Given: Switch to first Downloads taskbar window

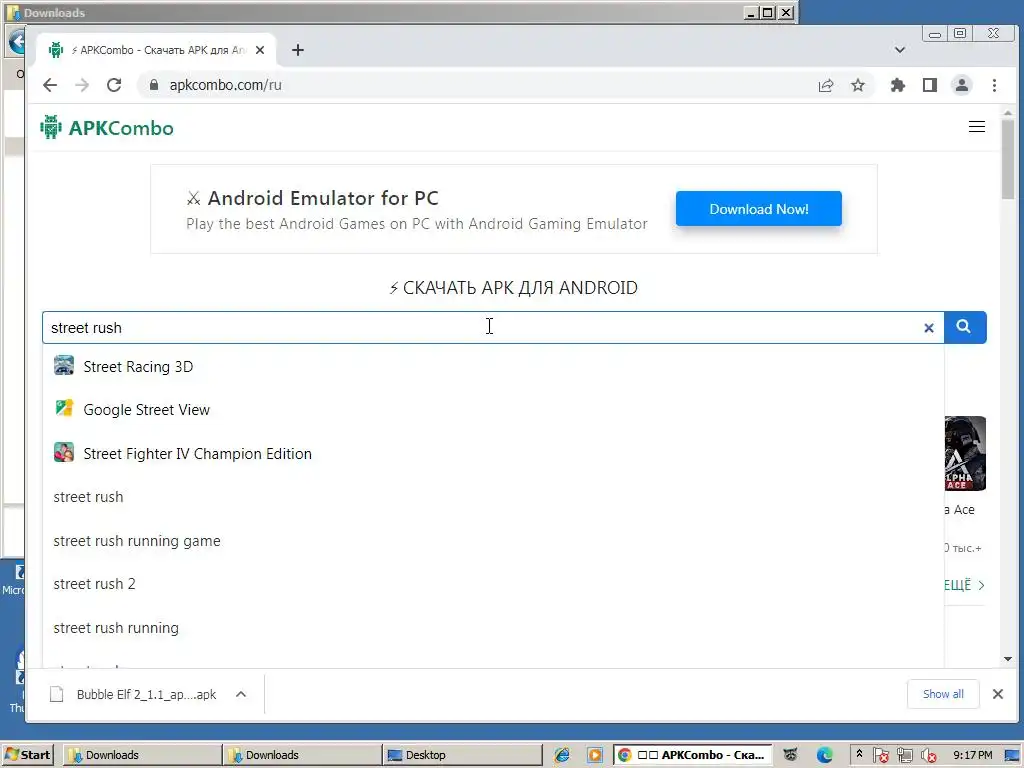Looking at the screenshot, I should click(141, 755).
